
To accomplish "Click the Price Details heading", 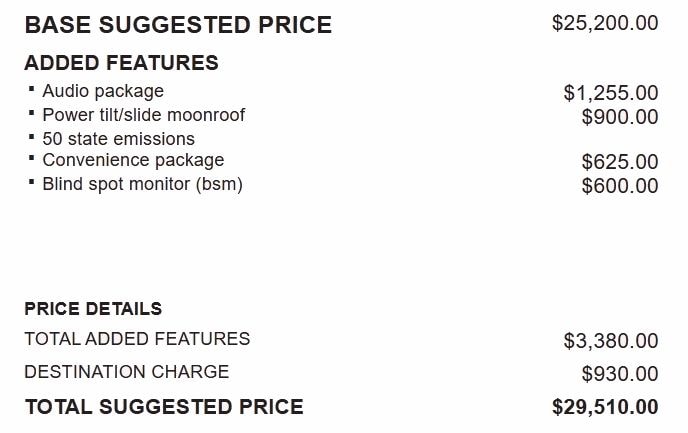I will point(93,309).
